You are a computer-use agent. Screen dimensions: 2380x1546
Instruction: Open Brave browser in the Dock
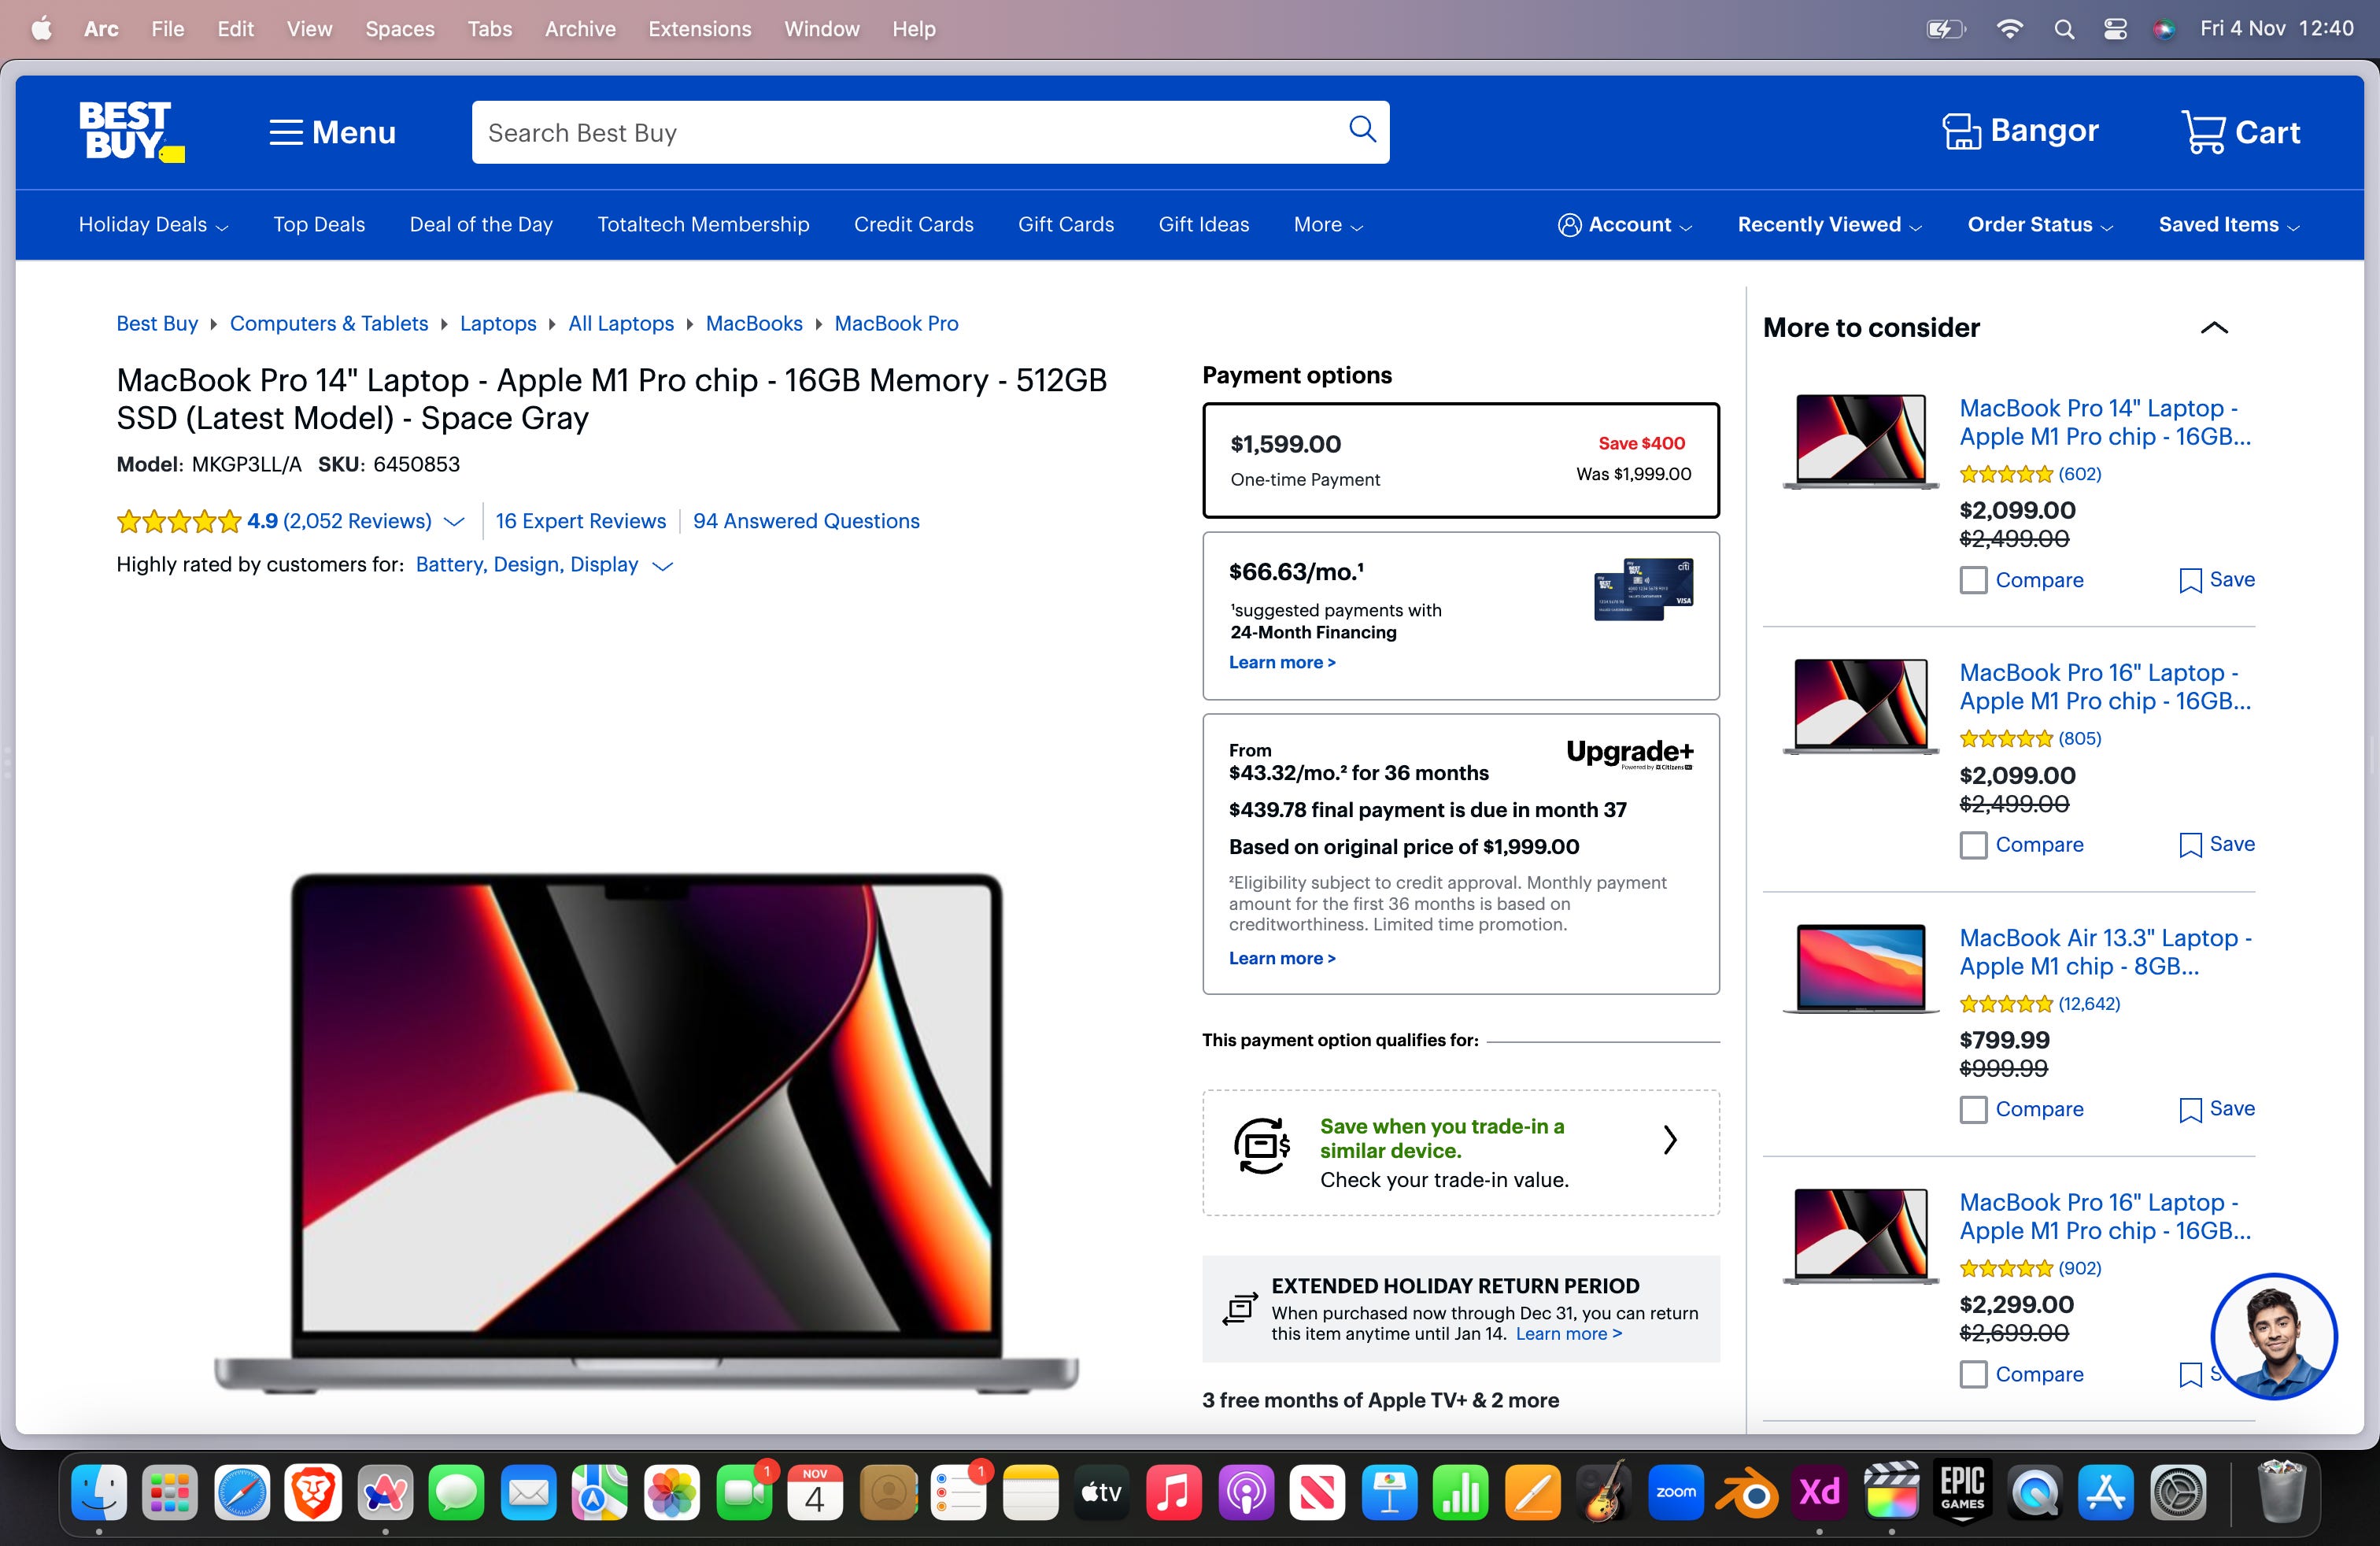[314, 1493]
